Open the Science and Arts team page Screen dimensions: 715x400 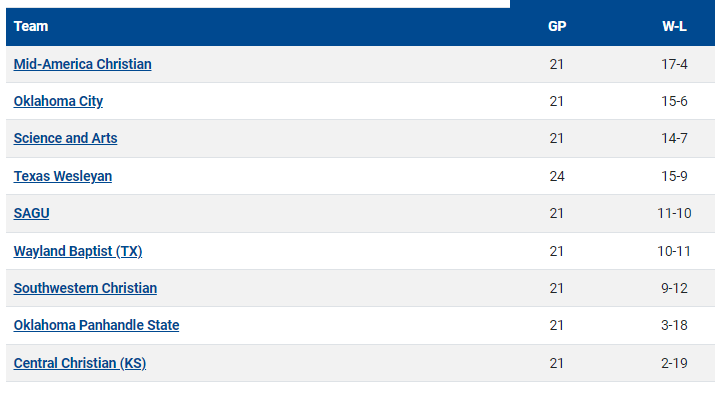point(65,138)
